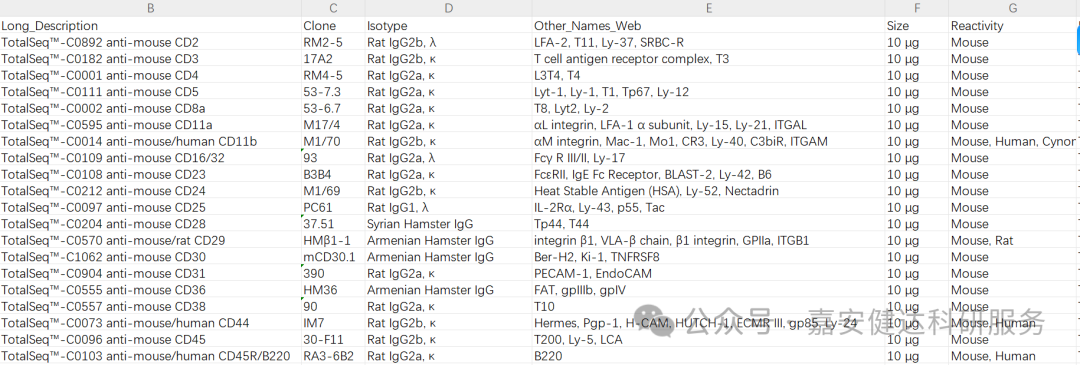Screen dimensions: 1080x365
Task: Select column G header
Action: tap(1012, 8)
